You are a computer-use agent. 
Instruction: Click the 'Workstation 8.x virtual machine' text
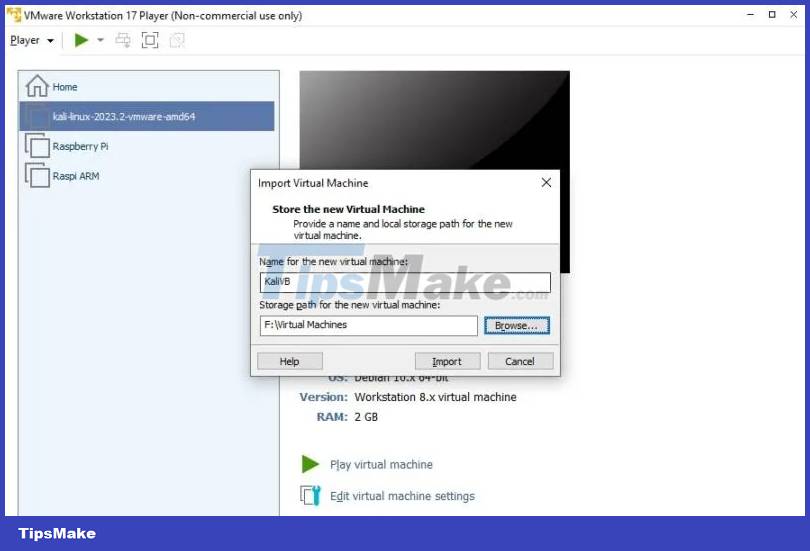pyautogui.click(x=435, y=397)
